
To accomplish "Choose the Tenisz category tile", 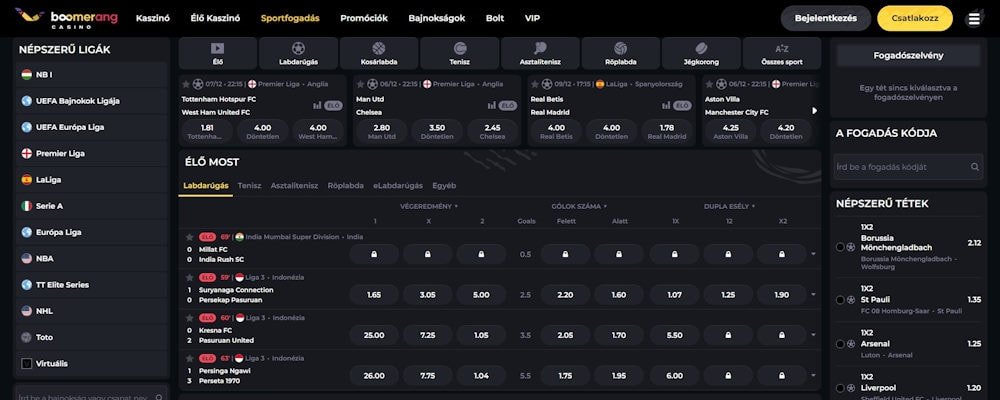I will (459, 53).
